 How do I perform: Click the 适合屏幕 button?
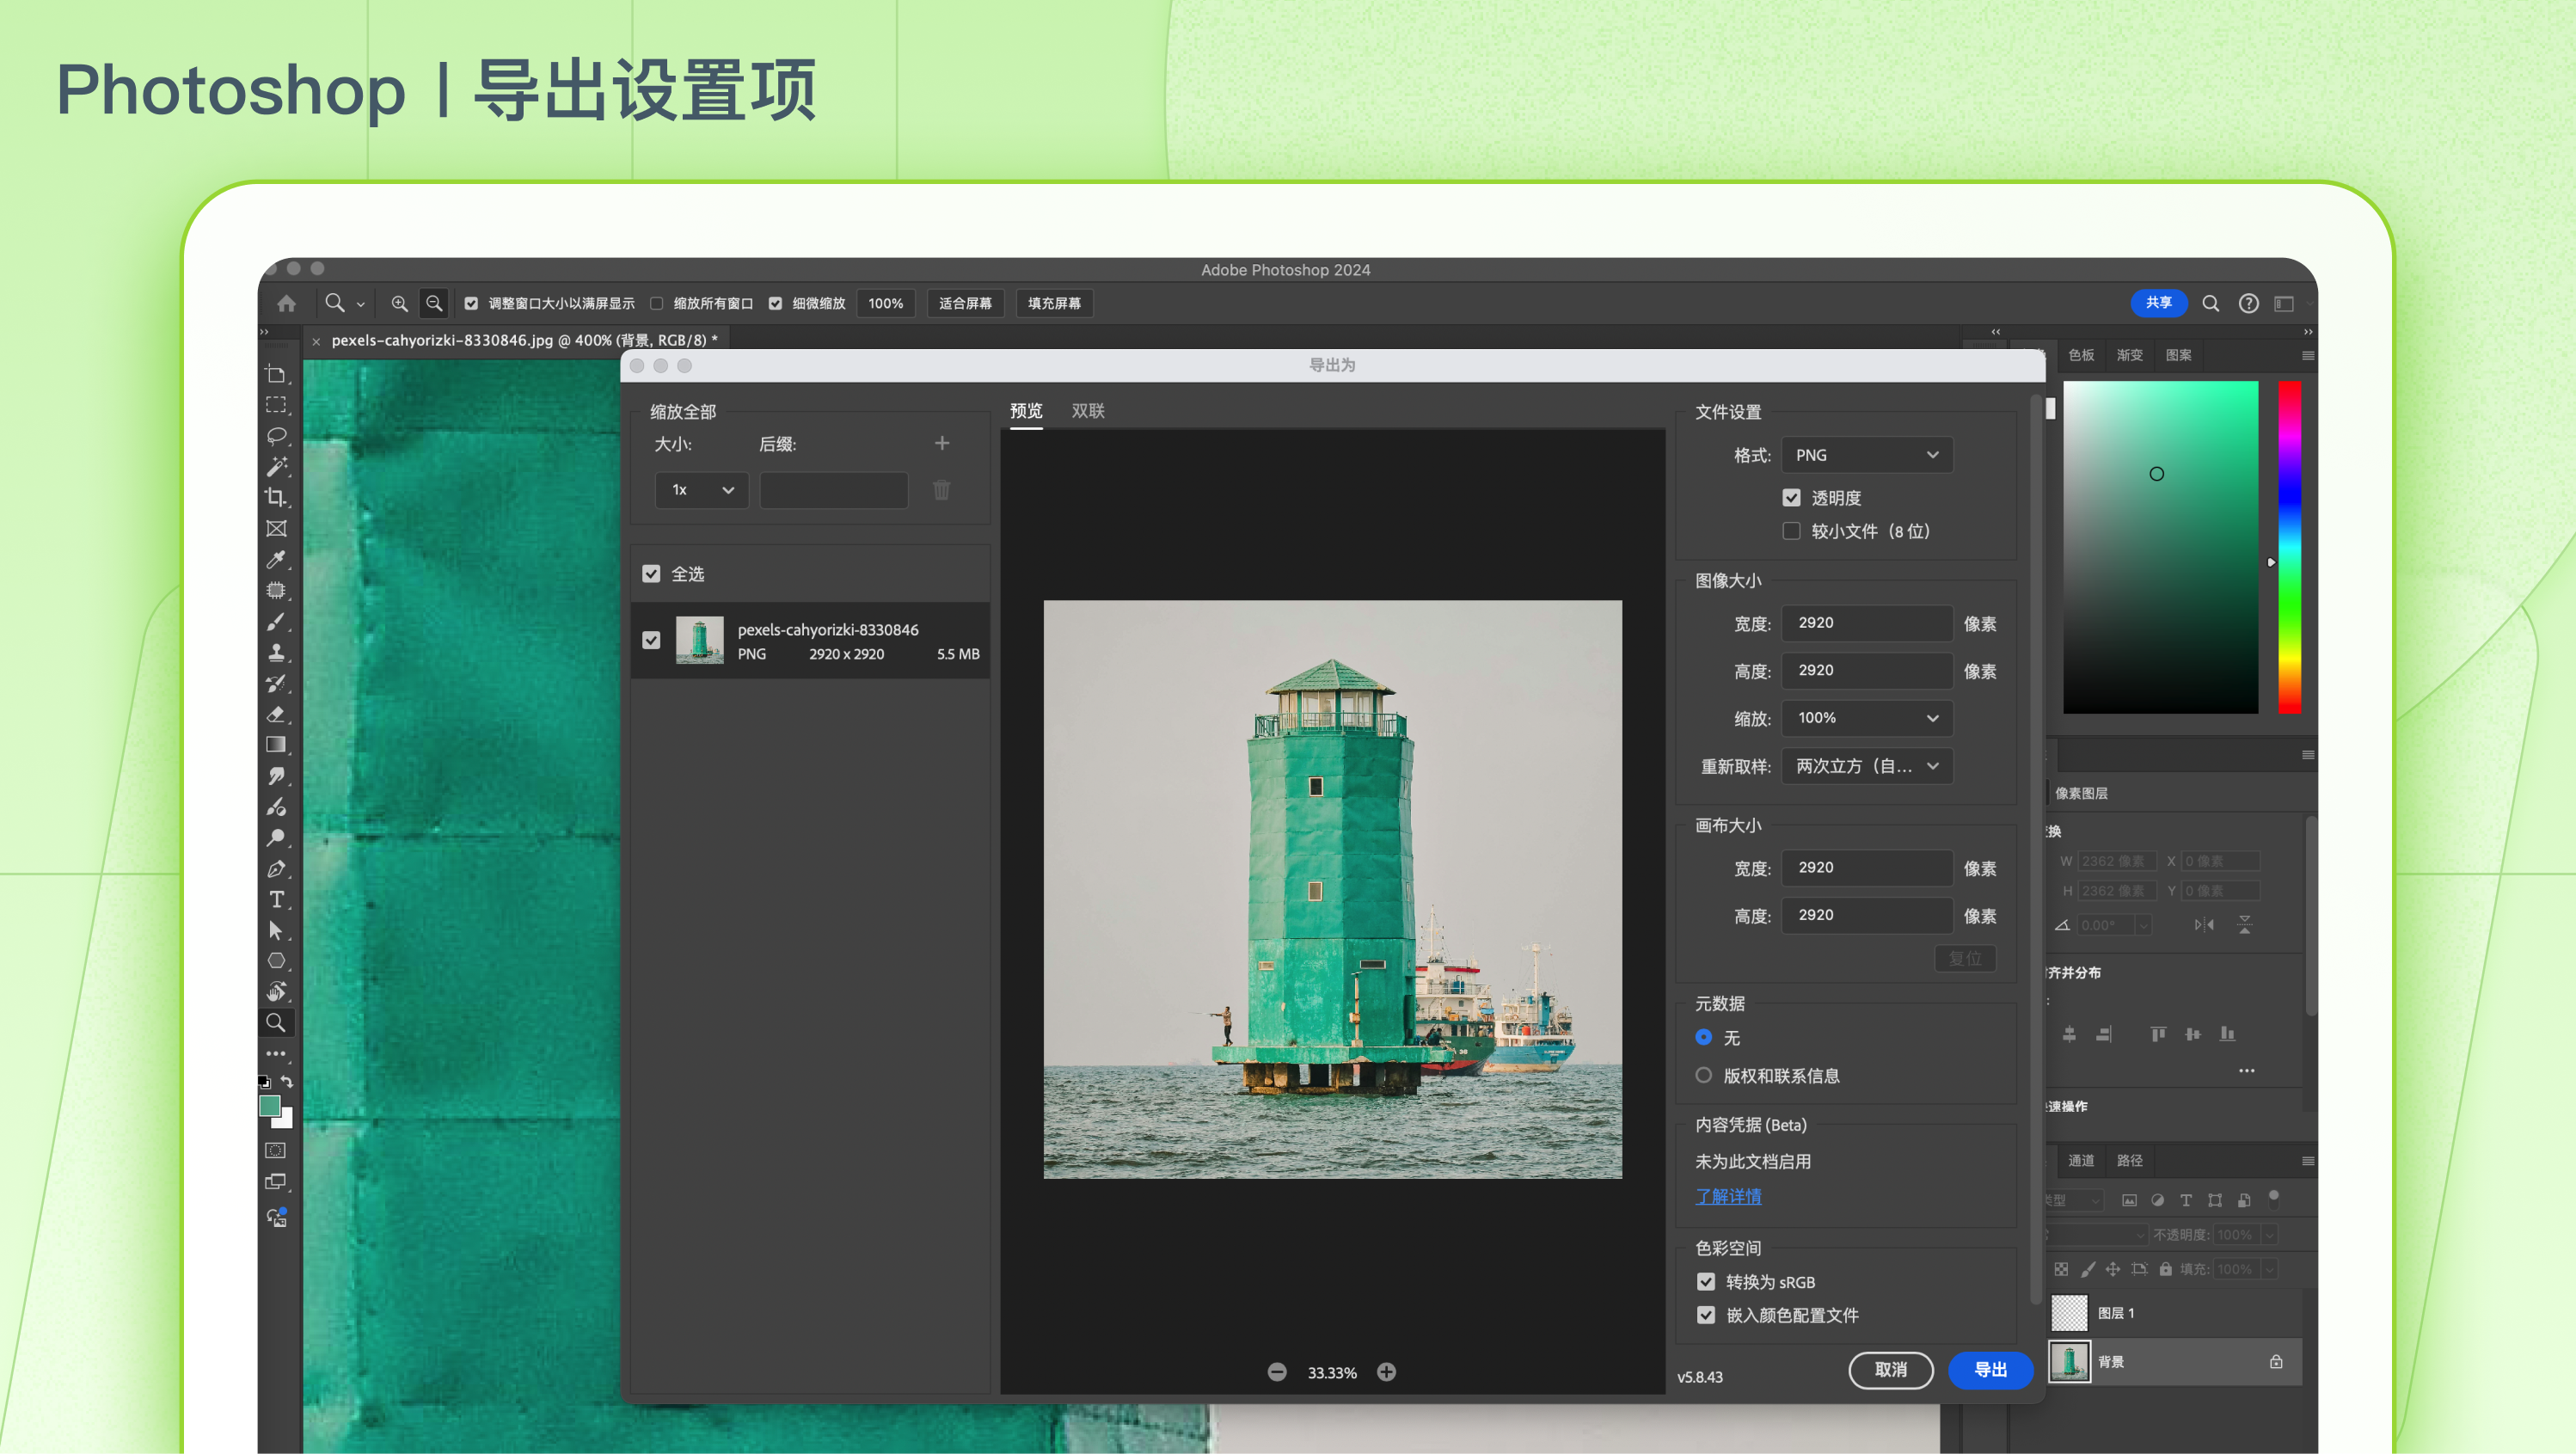(965, 303)
